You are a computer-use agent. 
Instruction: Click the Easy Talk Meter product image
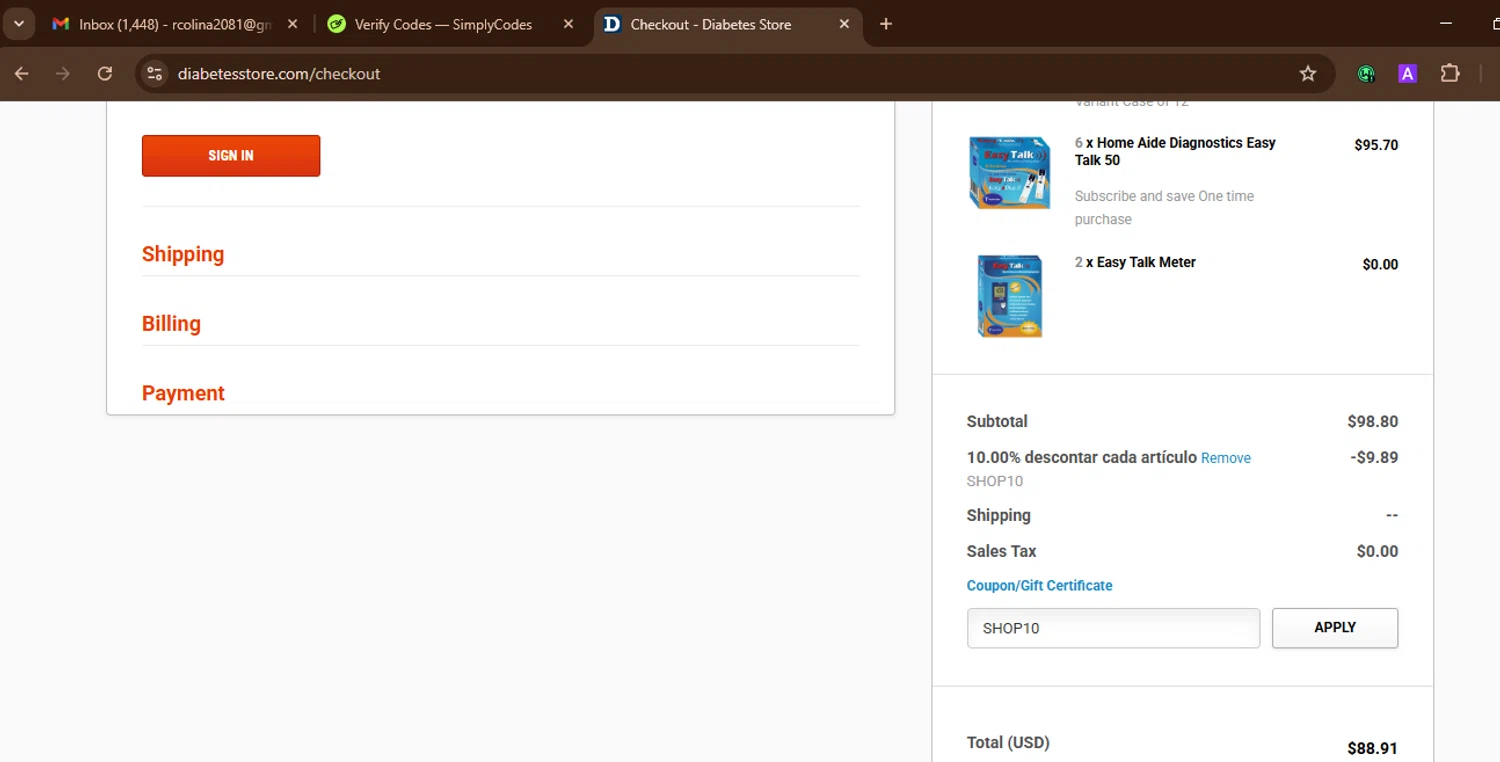coord(1010,296)
